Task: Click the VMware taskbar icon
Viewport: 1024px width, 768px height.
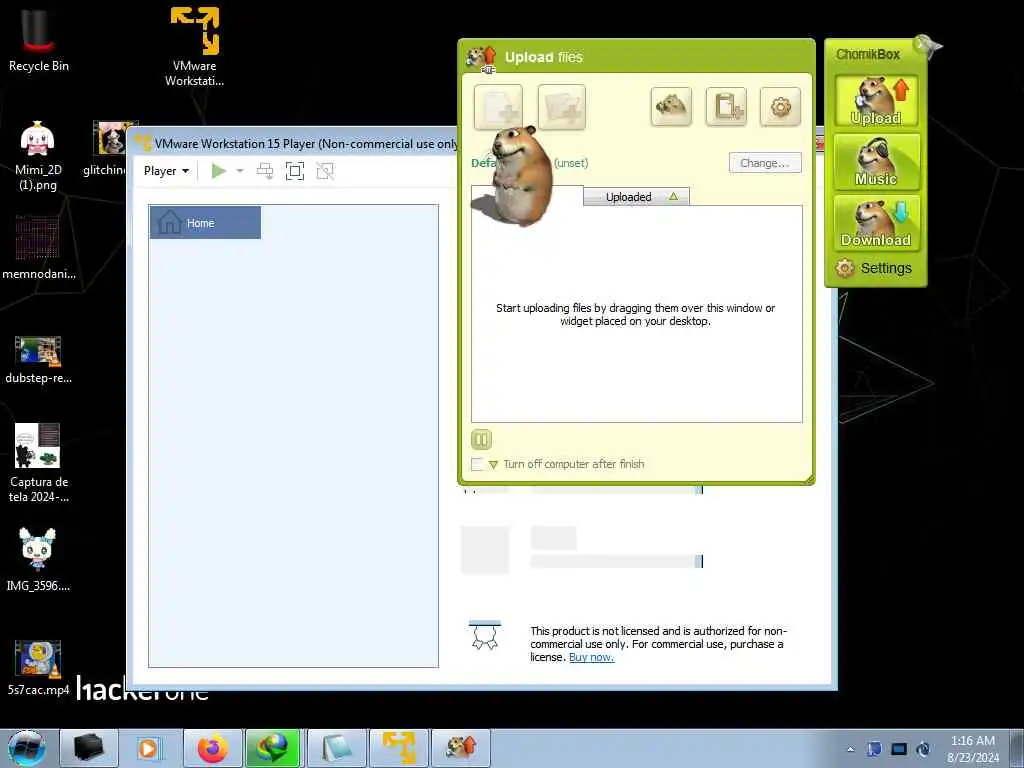Action: point(399,748)
